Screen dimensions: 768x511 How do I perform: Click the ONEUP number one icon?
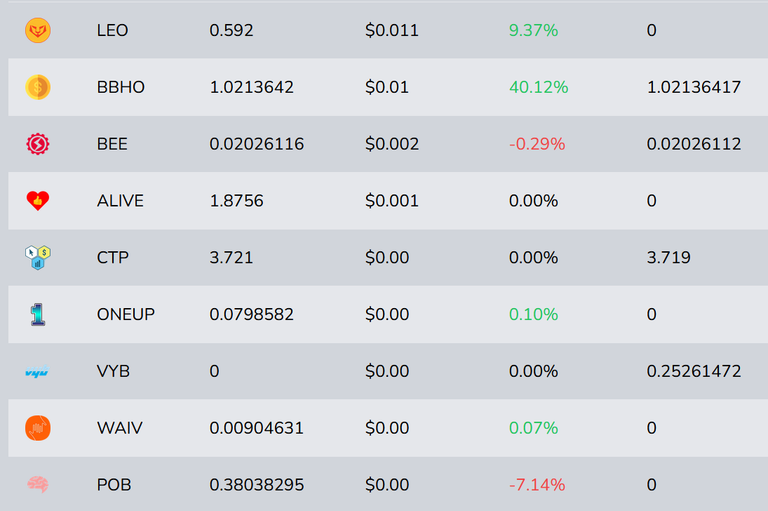[x=38, y=315]
